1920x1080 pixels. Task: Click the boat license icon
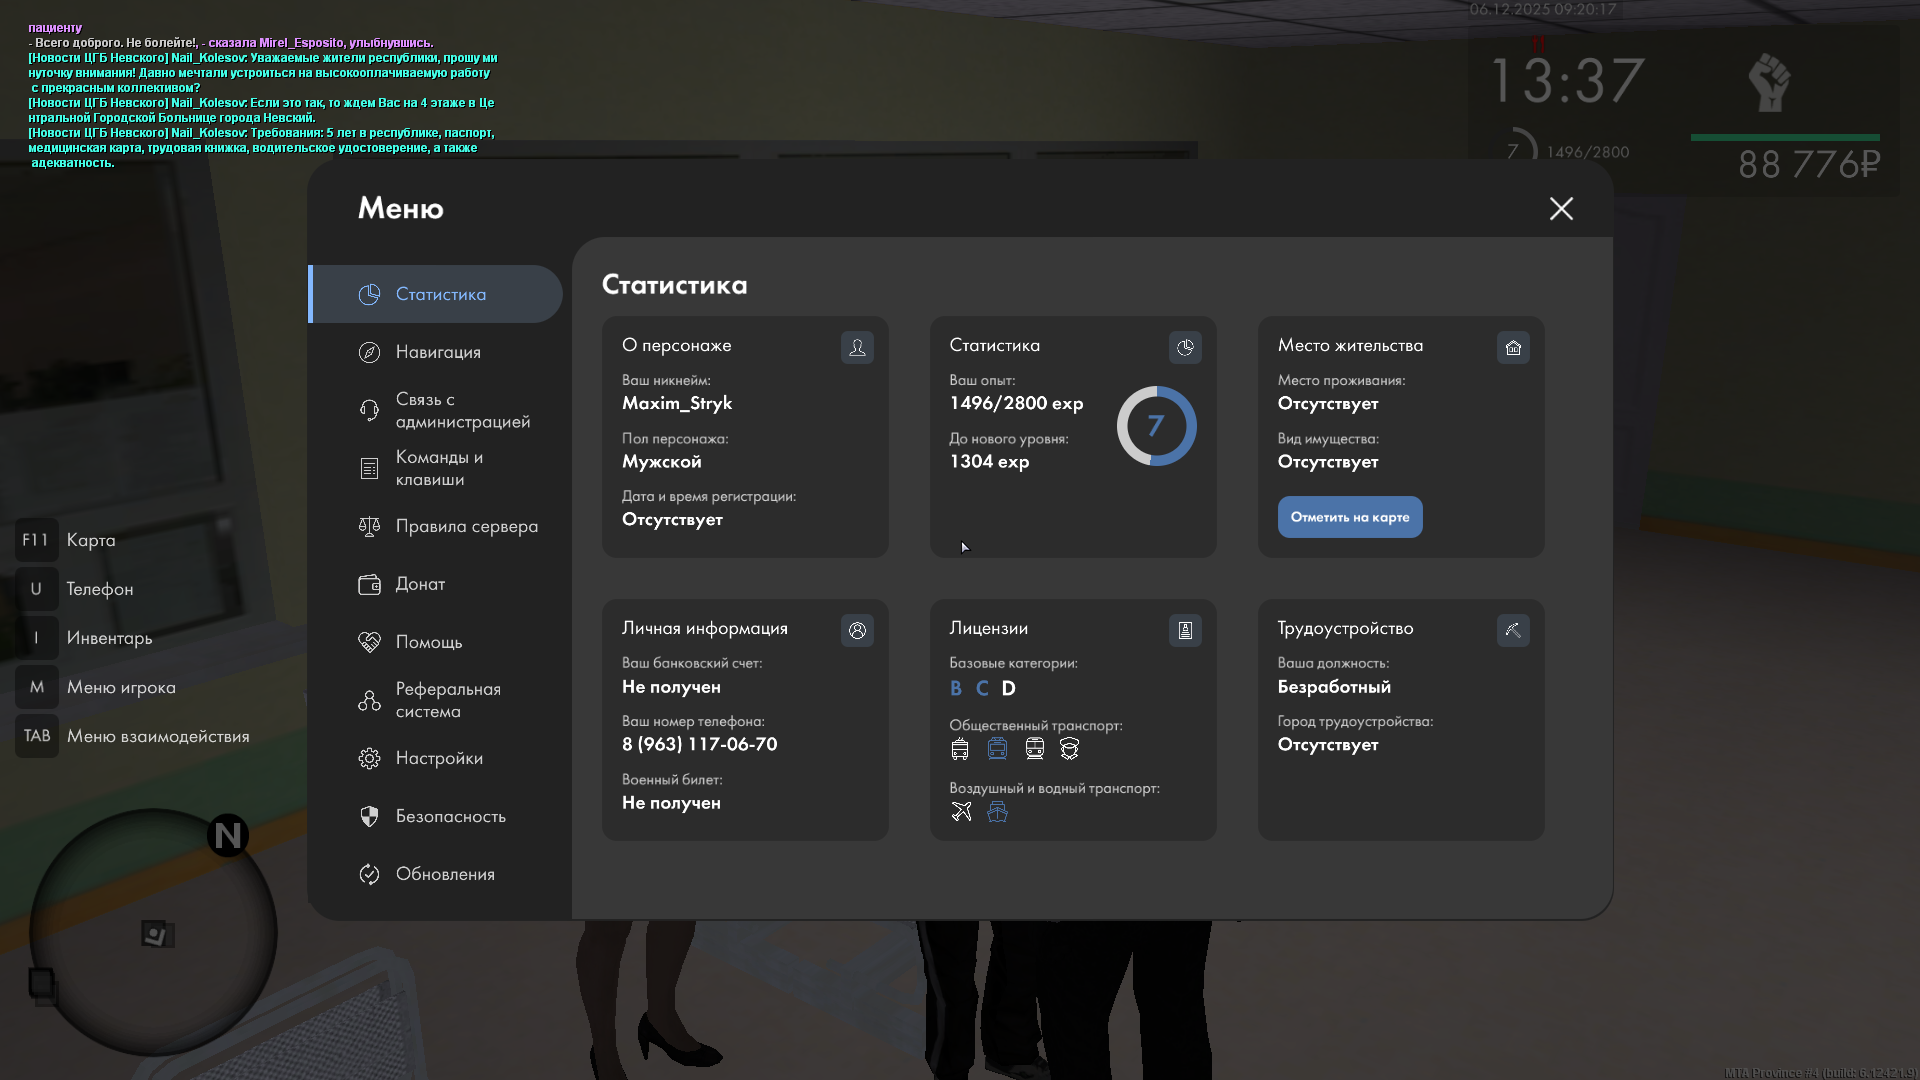(x=997, y=812)
